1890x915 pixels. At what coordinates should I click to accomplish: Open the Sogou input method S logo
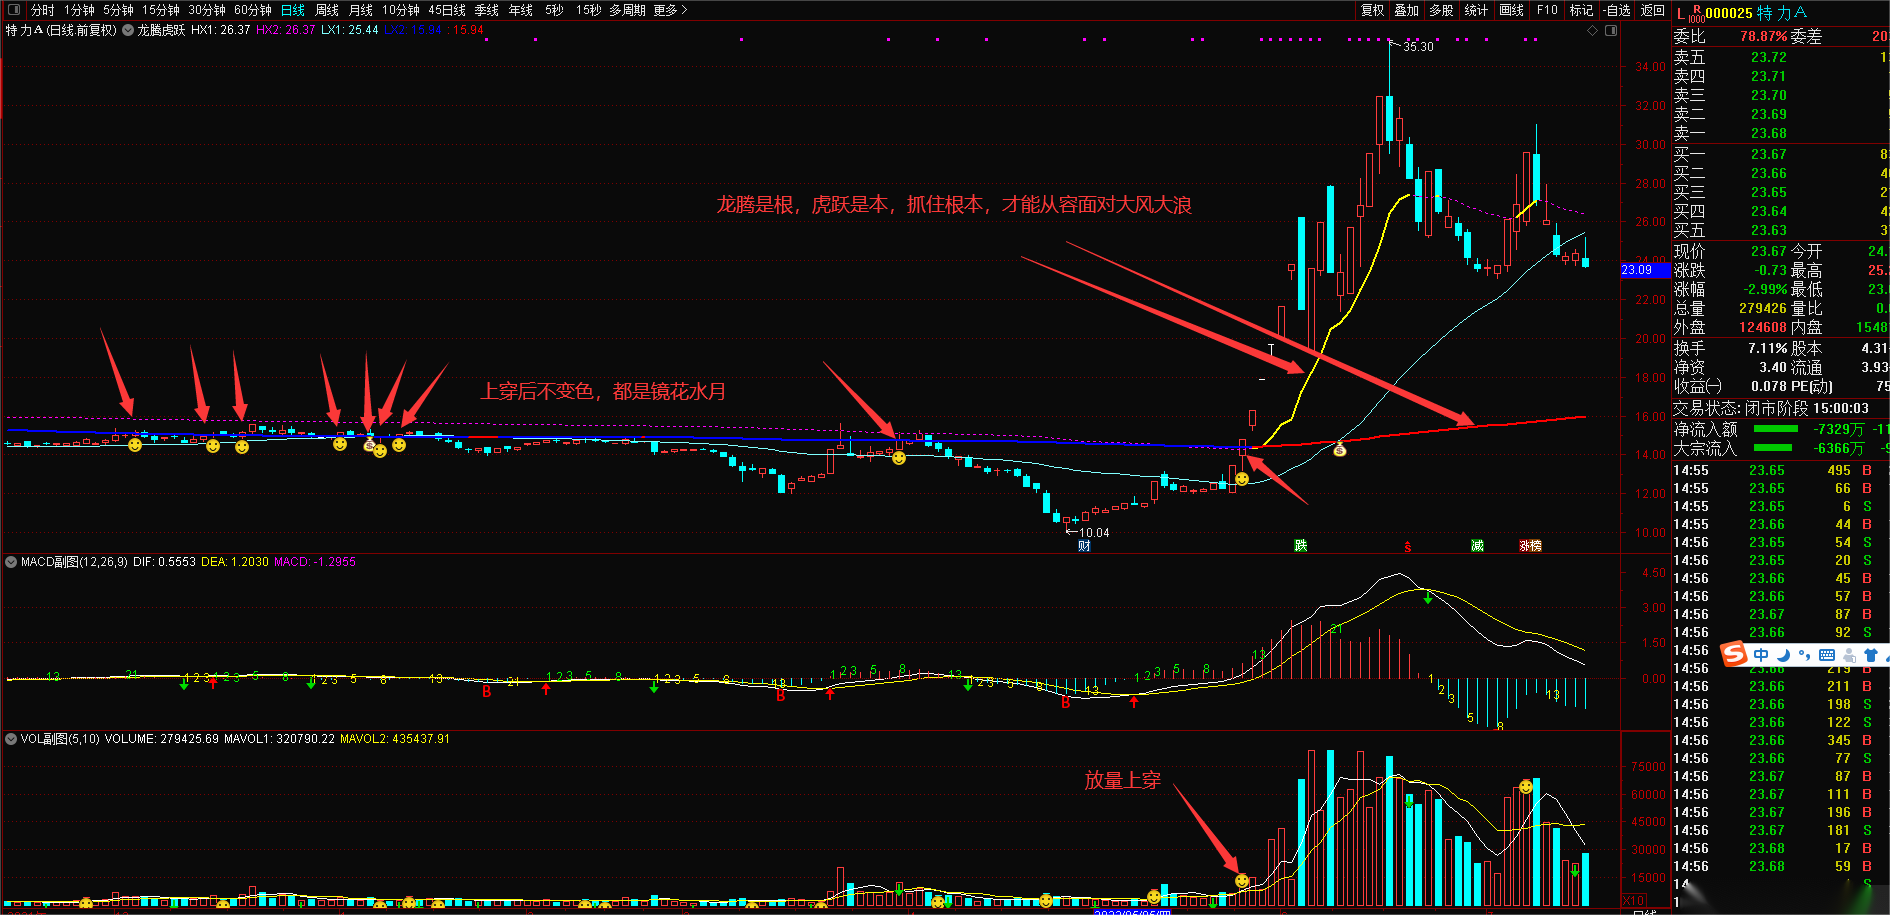click(1734, 654)
